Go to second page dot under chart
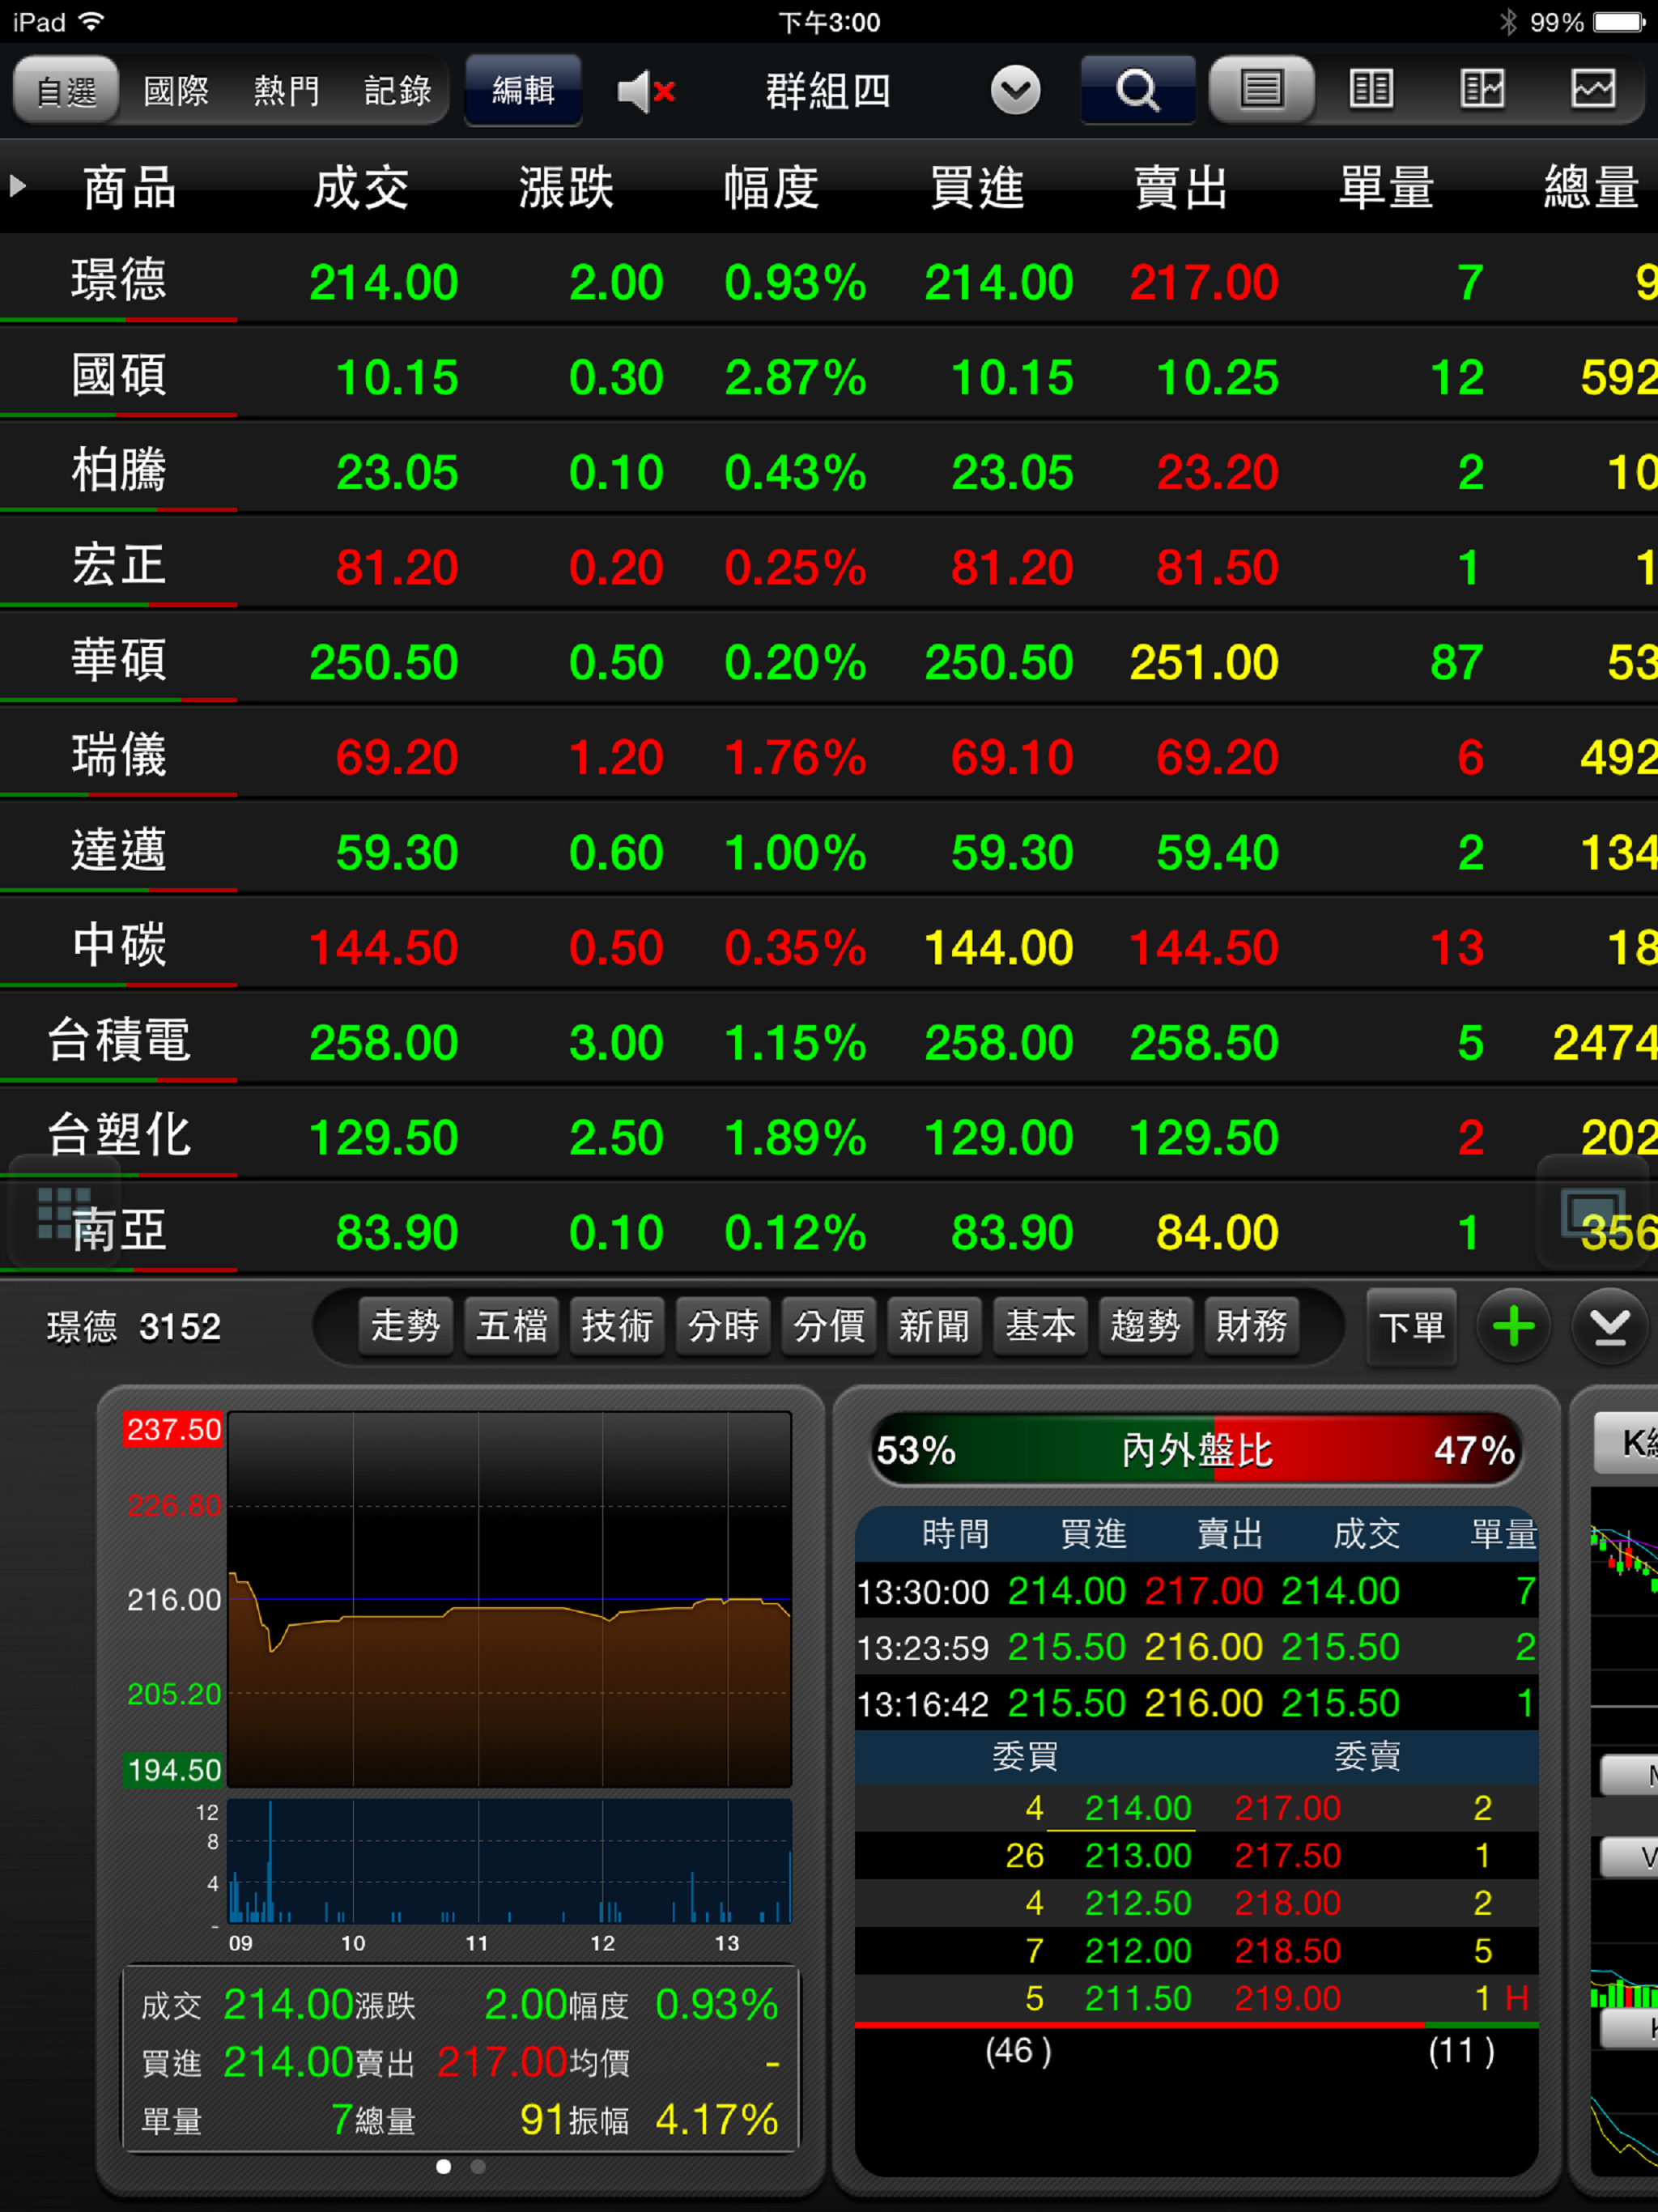1658x2212 pixels. click(478, 2166)
